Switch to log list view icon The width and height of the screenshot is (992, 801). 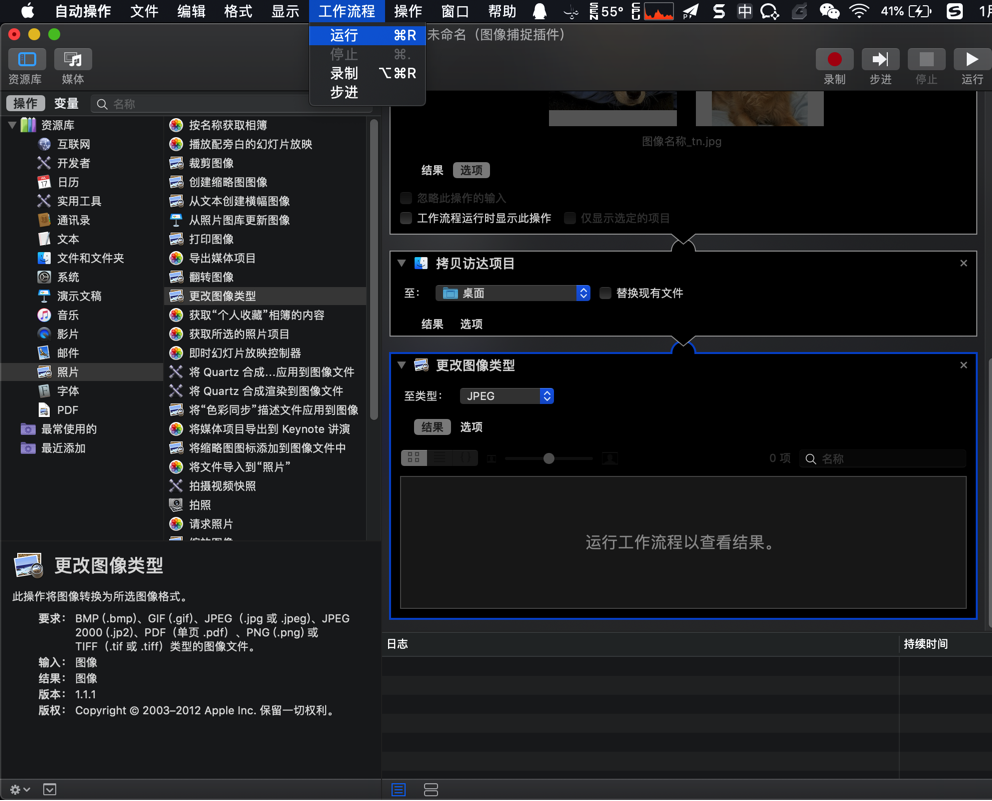pyautogui.click(x=399, y=790)
